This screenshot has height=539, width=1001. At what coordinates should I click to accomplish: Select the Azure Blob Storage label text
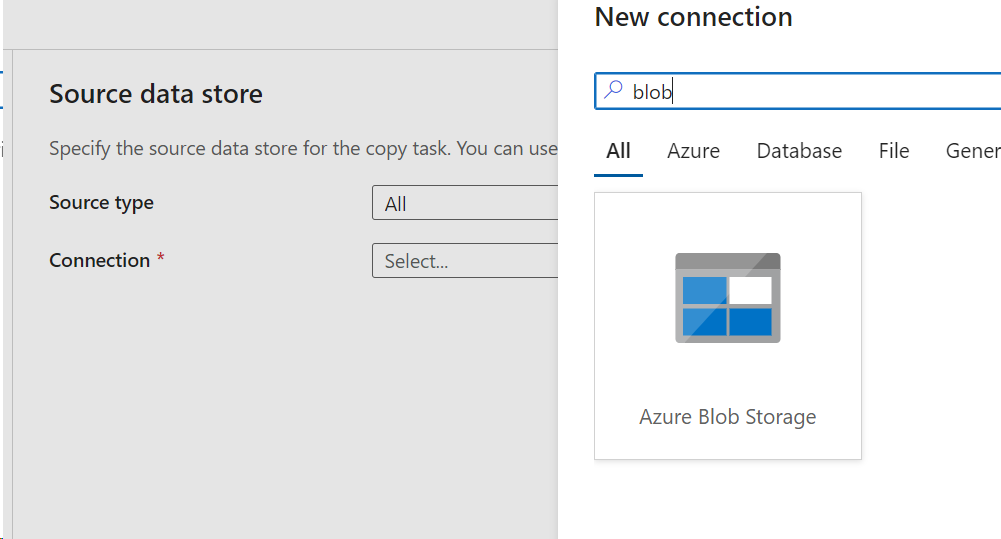[727, 417]
